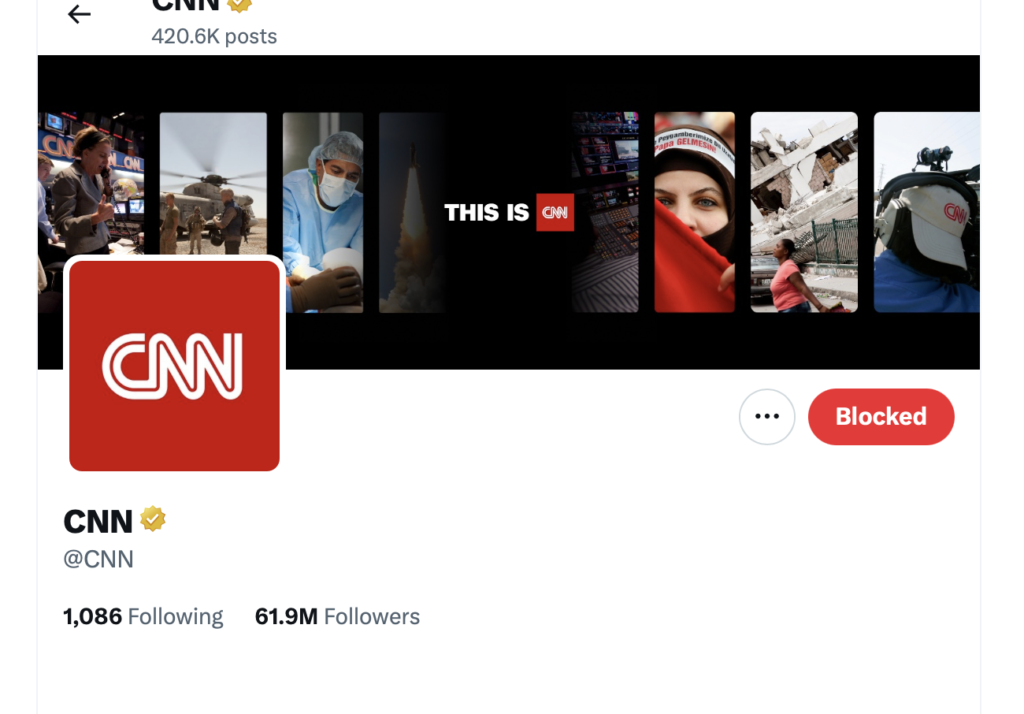The width and height of the screenshot is (1024, 714).
Task: View the 61.9M Followers list
Action: 337,616
